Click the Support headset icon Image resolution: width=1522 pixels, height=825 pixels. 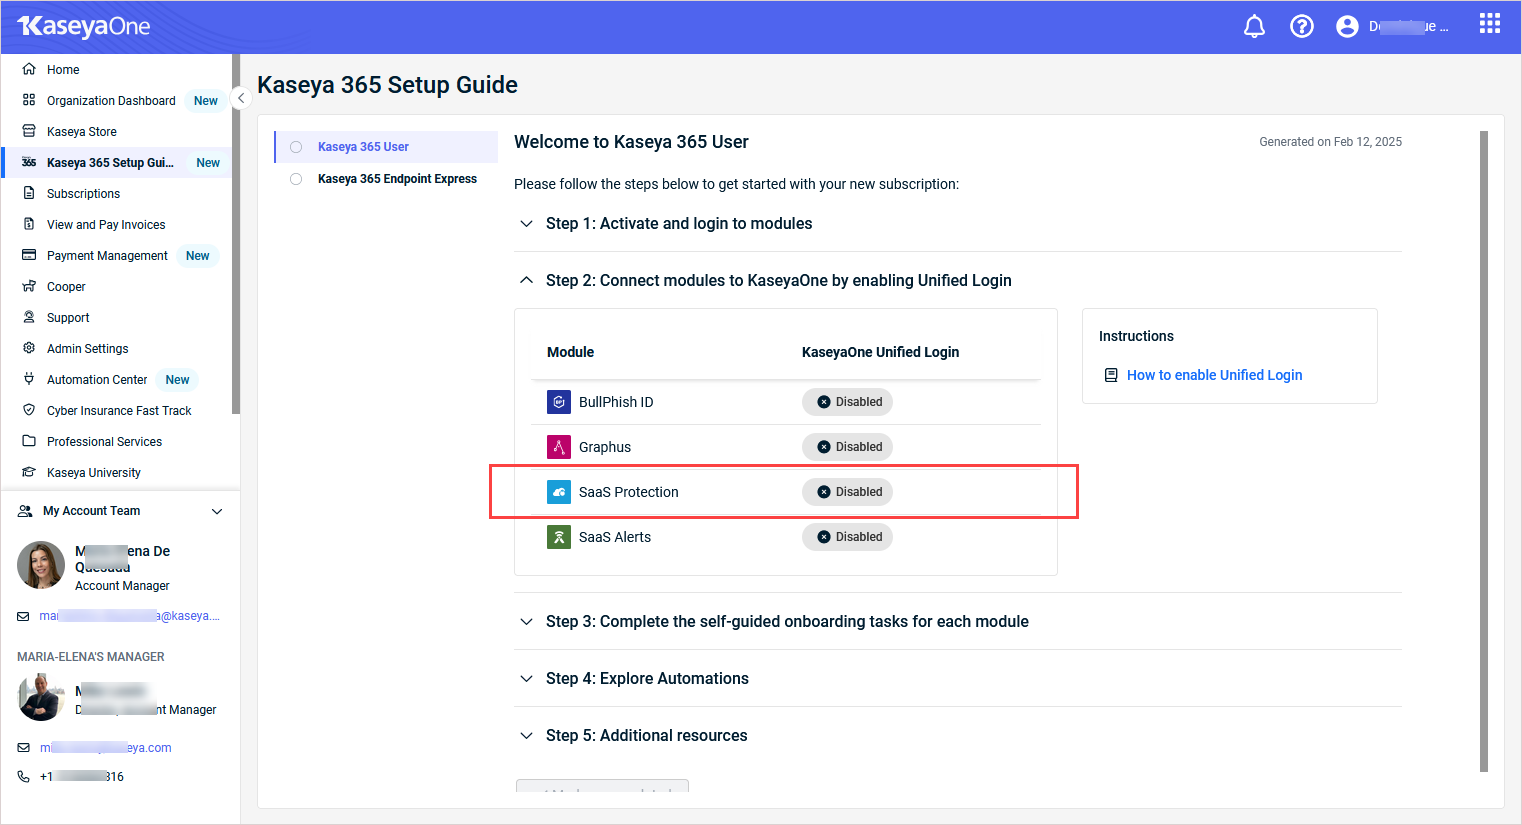pyautogui.click(x=29, y=317)
